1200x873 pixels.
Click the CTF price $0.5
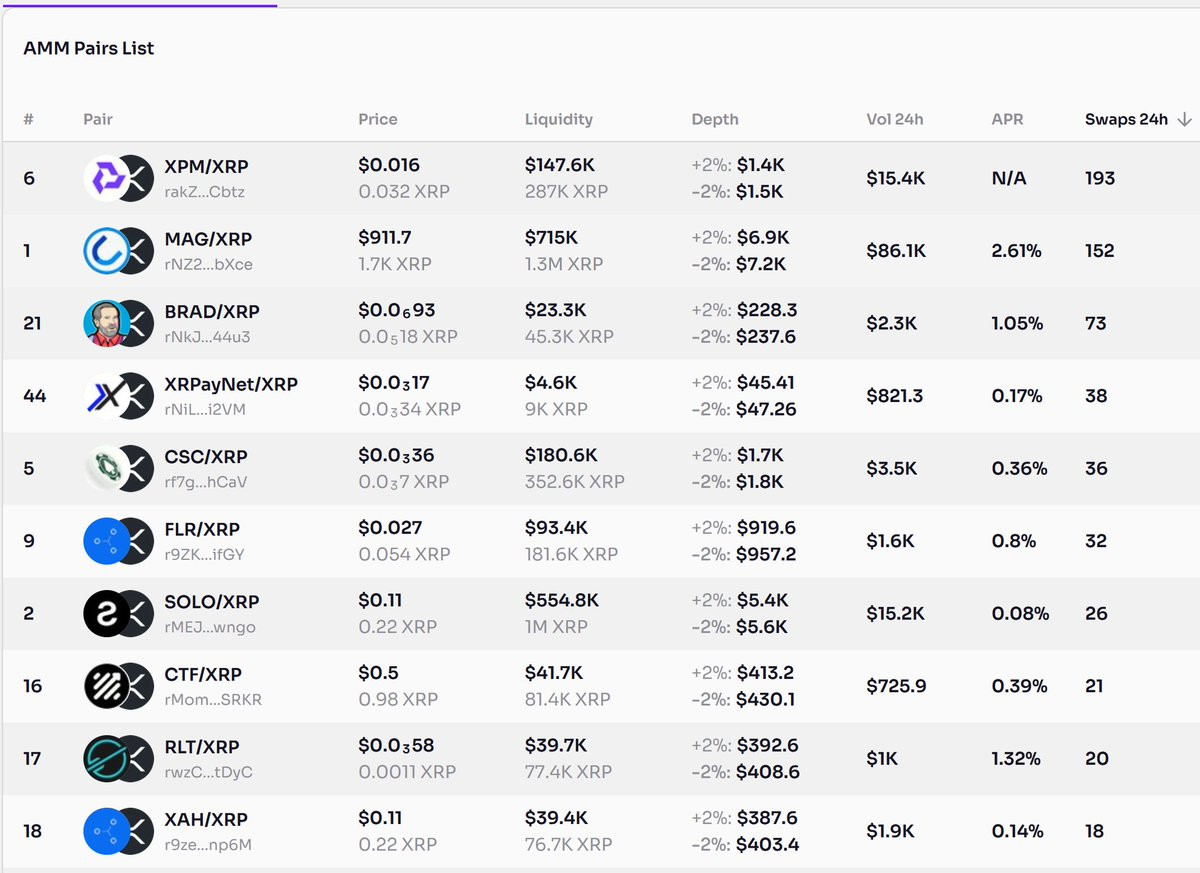click(378, 672)
